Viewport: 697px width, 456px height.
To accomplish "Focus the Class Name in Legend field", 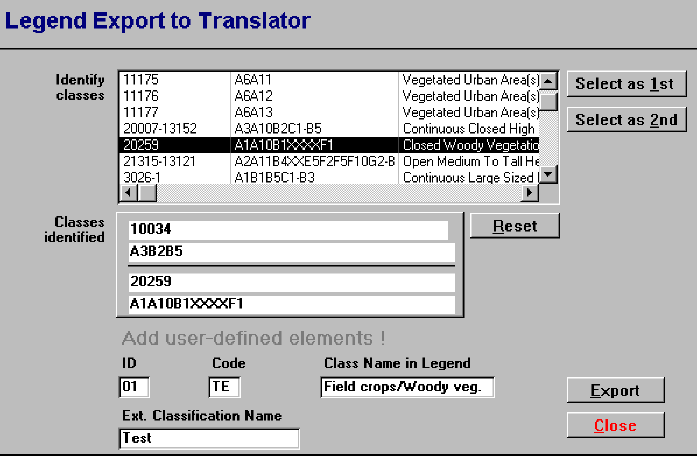I will coord(408,387).
